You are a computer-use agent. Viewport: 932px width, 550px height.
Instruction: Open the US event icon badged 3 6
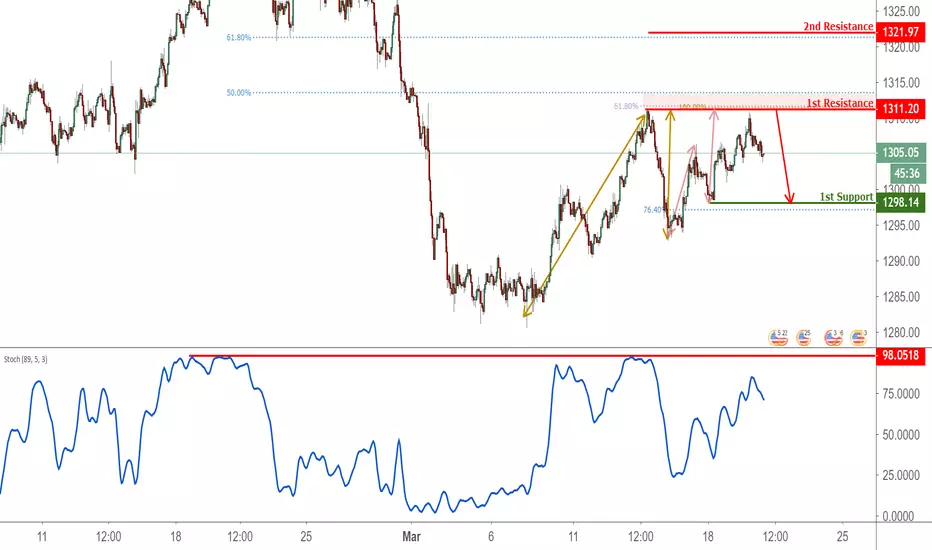(x=833, y=338)
